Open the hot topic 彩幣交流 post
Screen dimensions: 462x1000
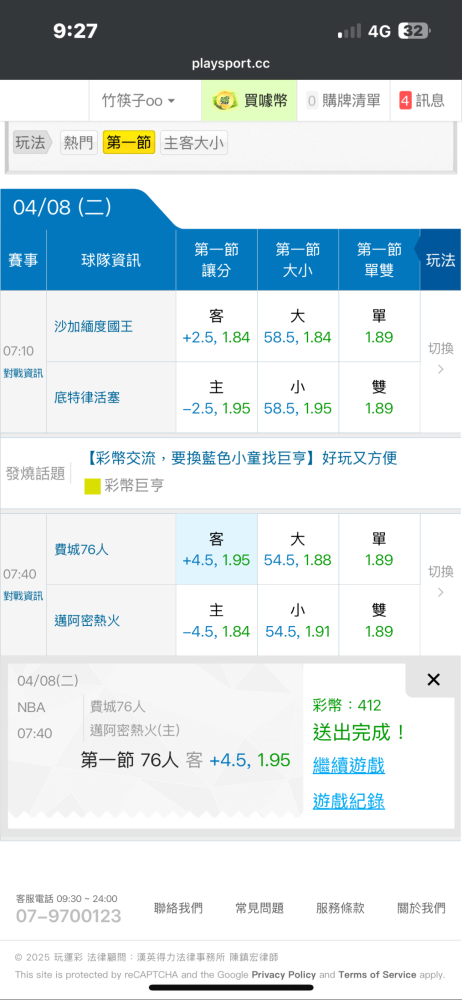pos(241,458)
